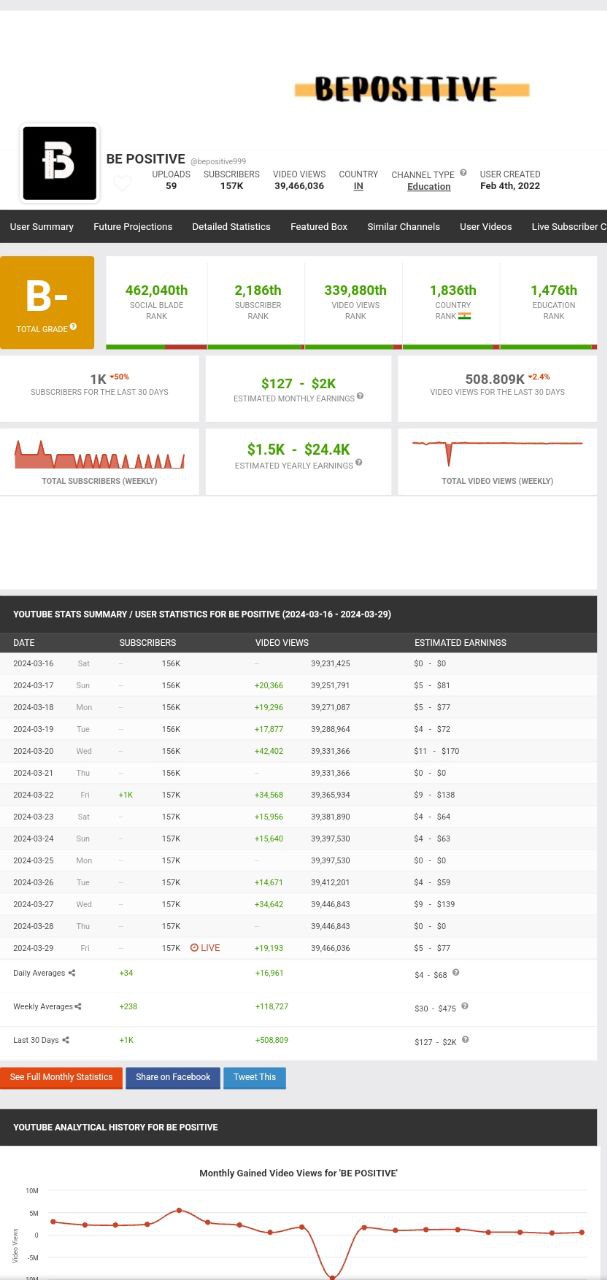Click the Tweet This button
607x1280 pixels.
tap(255, 1077)
